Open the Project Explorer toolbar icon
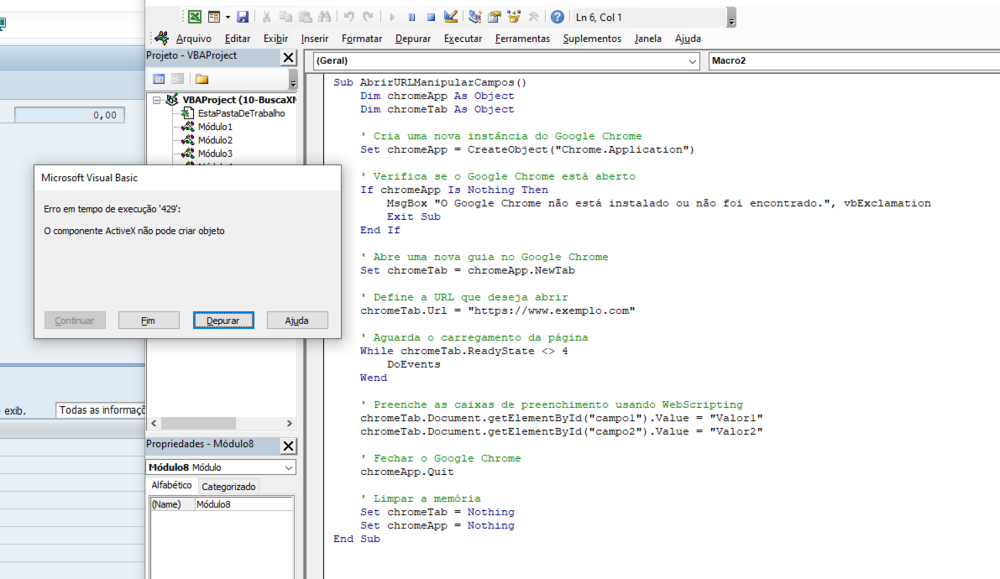This screenshot has width=1000, height=579. 475,17
